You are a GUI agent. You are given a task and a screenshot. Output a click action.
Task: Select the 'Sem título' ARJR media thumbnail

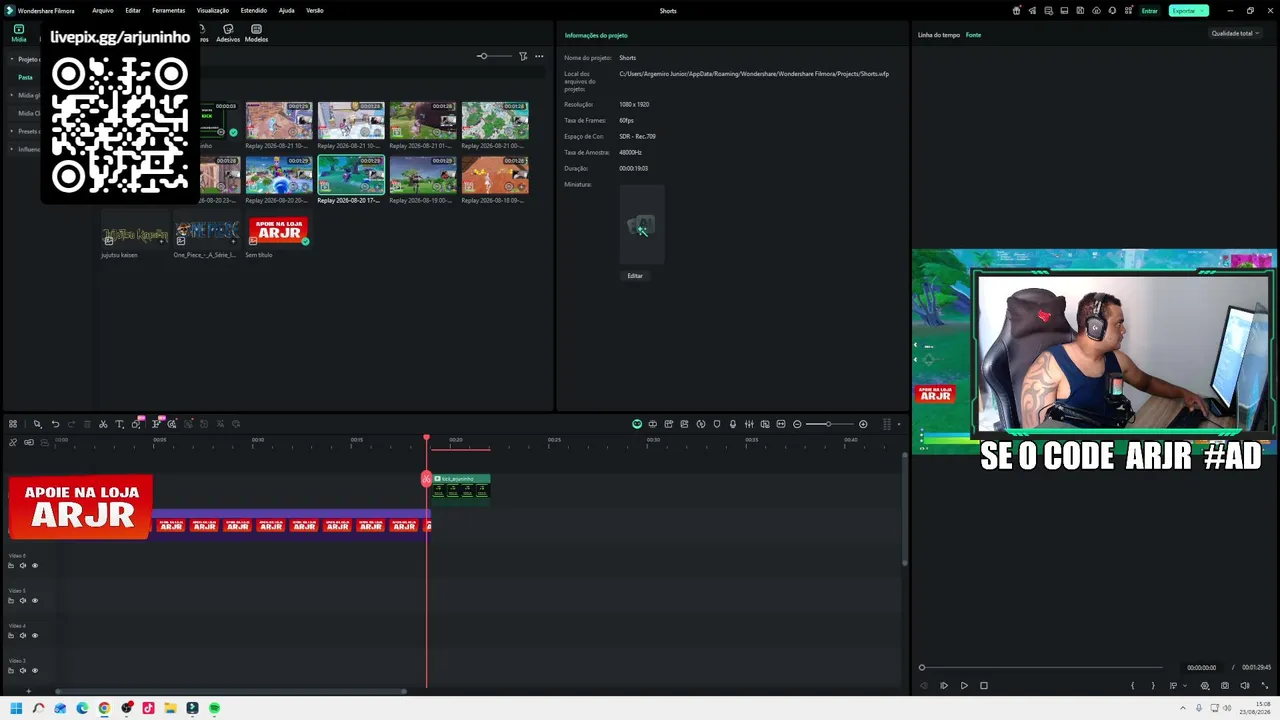pos(279,233)
